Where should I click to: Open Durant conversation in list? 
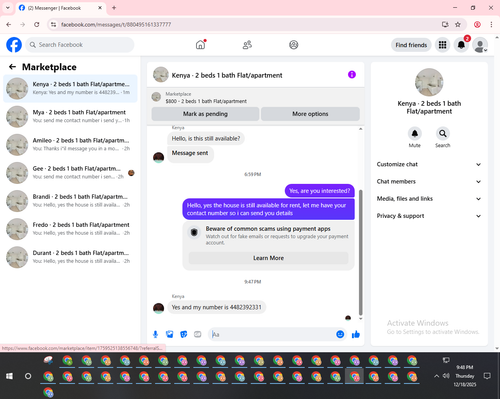click(x=70, y=257)
